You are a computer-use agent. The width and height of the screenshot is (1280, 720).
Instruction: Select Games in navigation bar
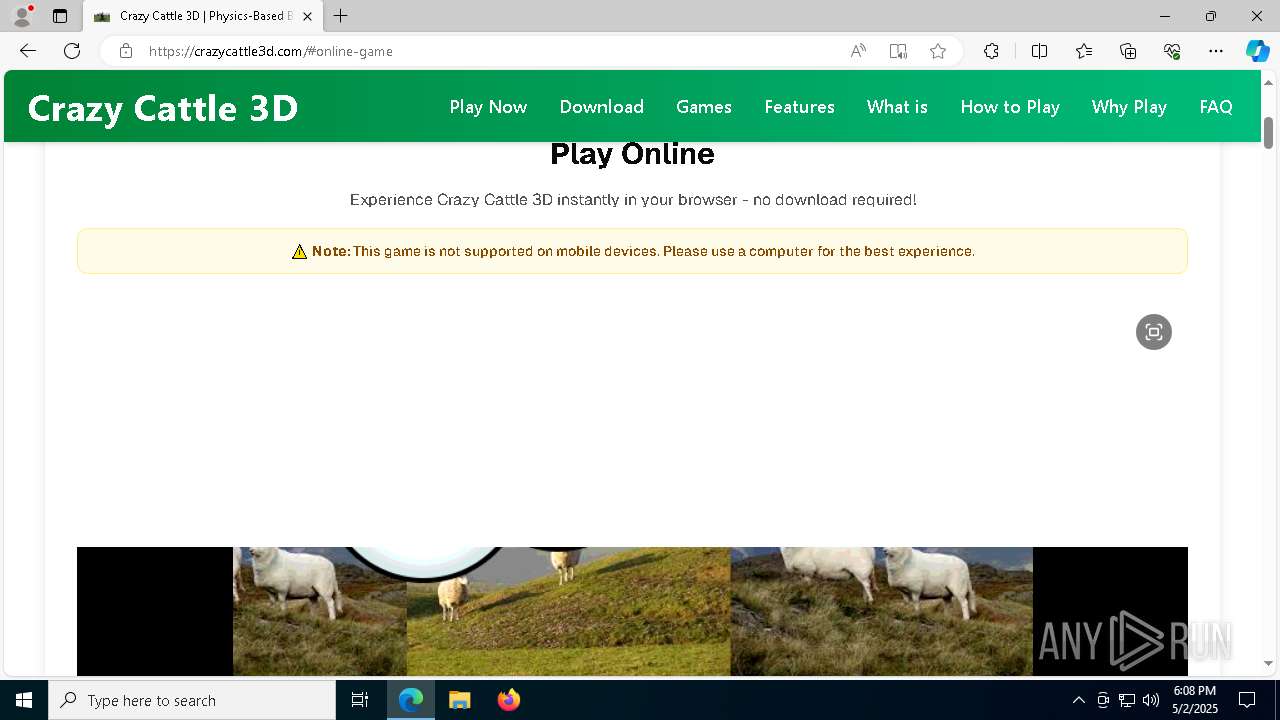[704, 107]
